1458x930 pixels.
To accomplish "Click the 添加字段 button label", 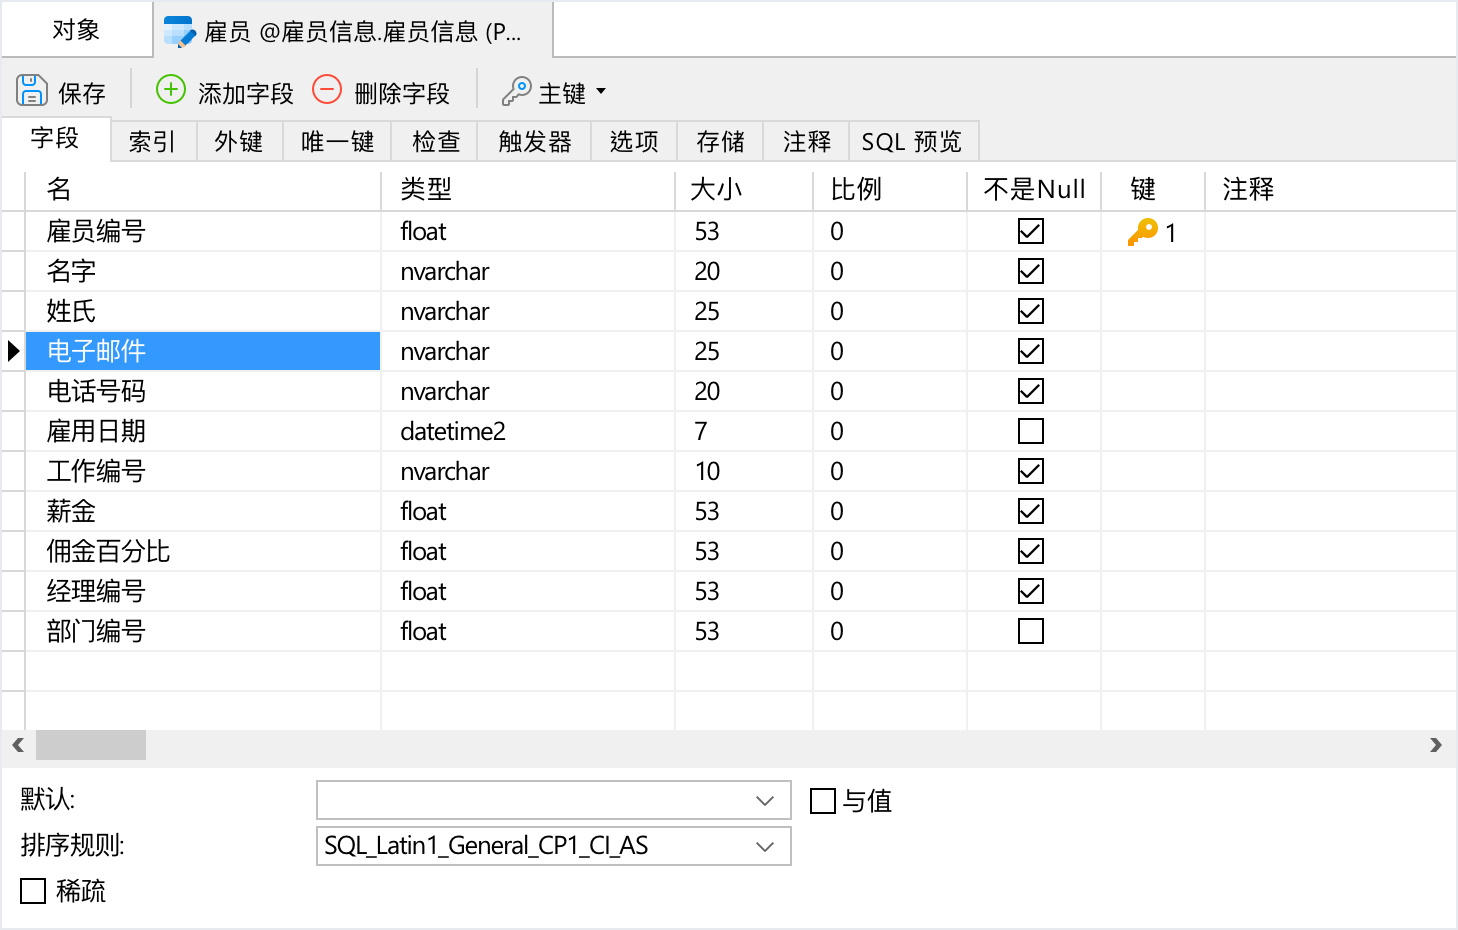I will [245, 94].
